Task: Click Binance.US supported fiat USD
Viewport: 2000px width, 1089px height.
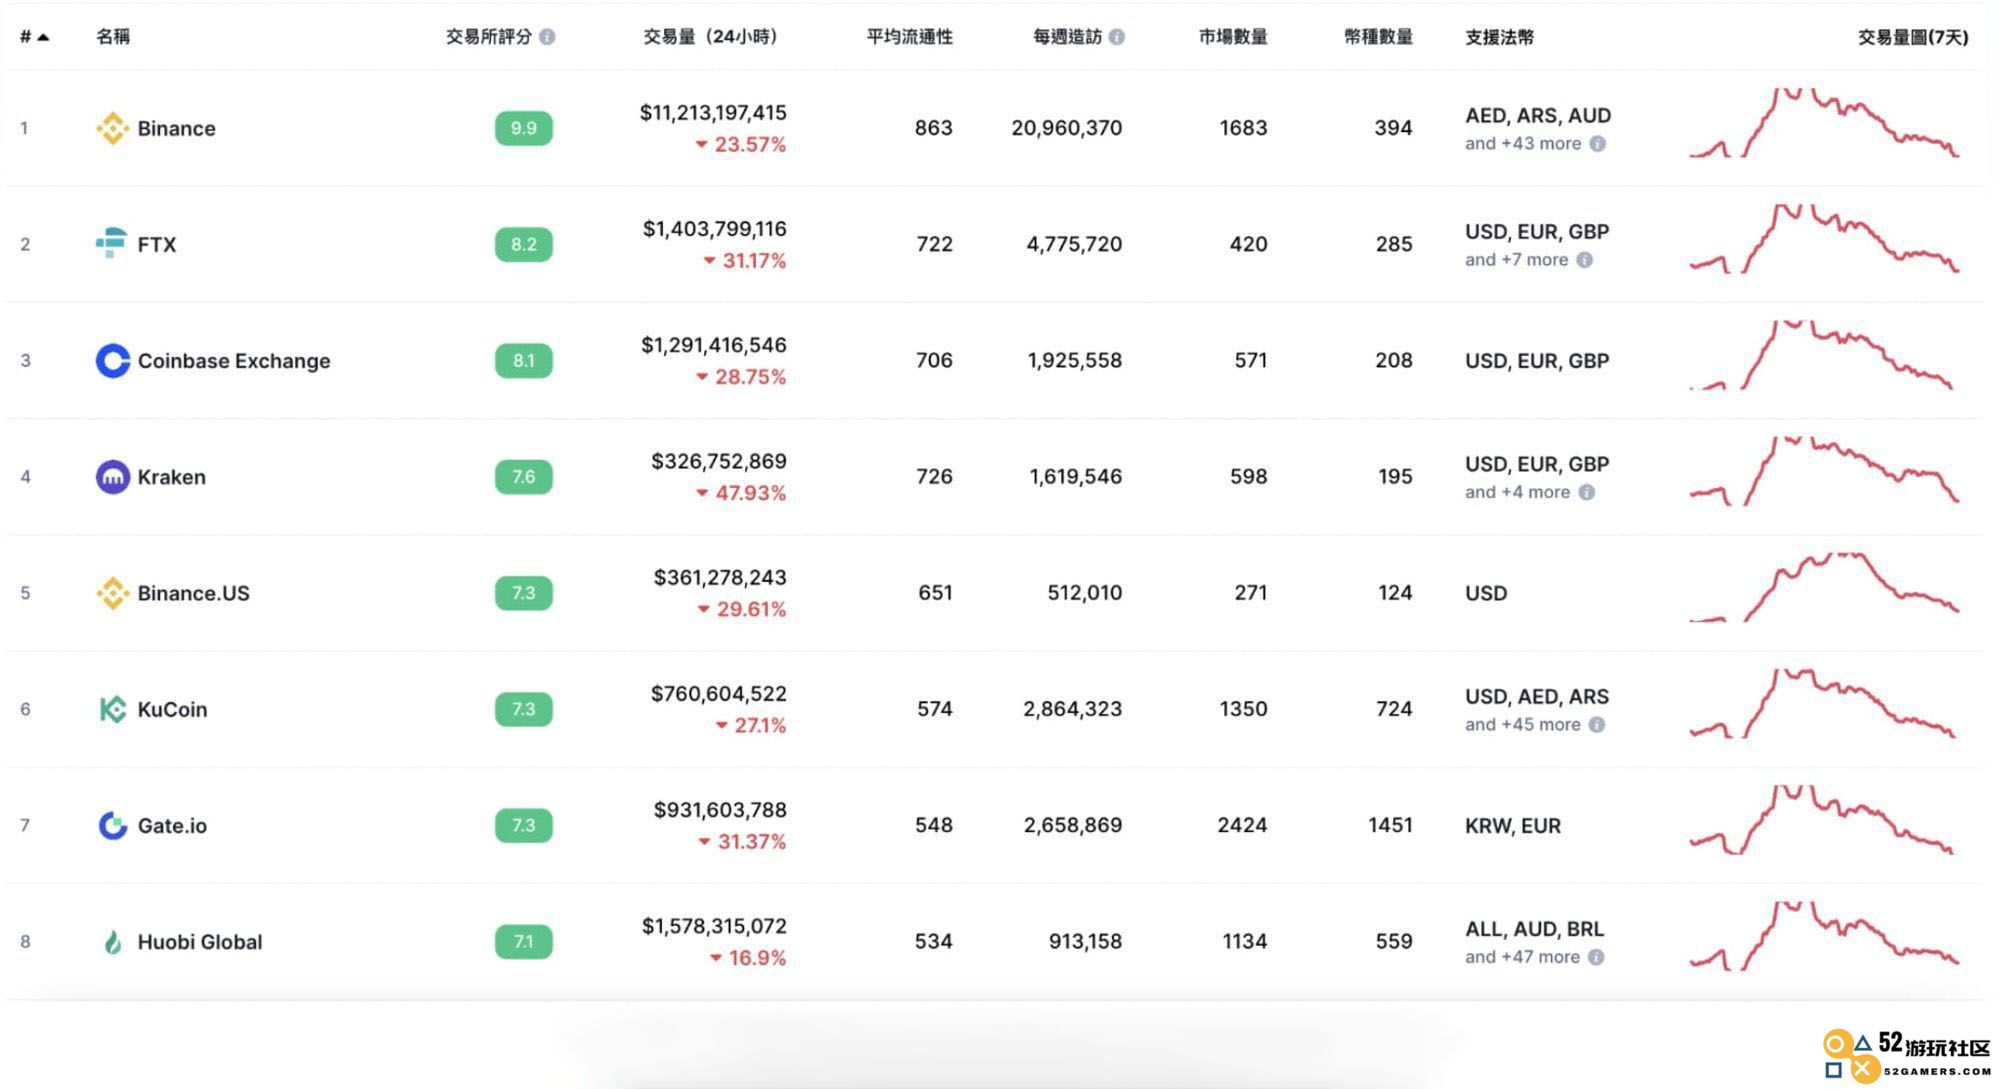Action: [1486, 593]
